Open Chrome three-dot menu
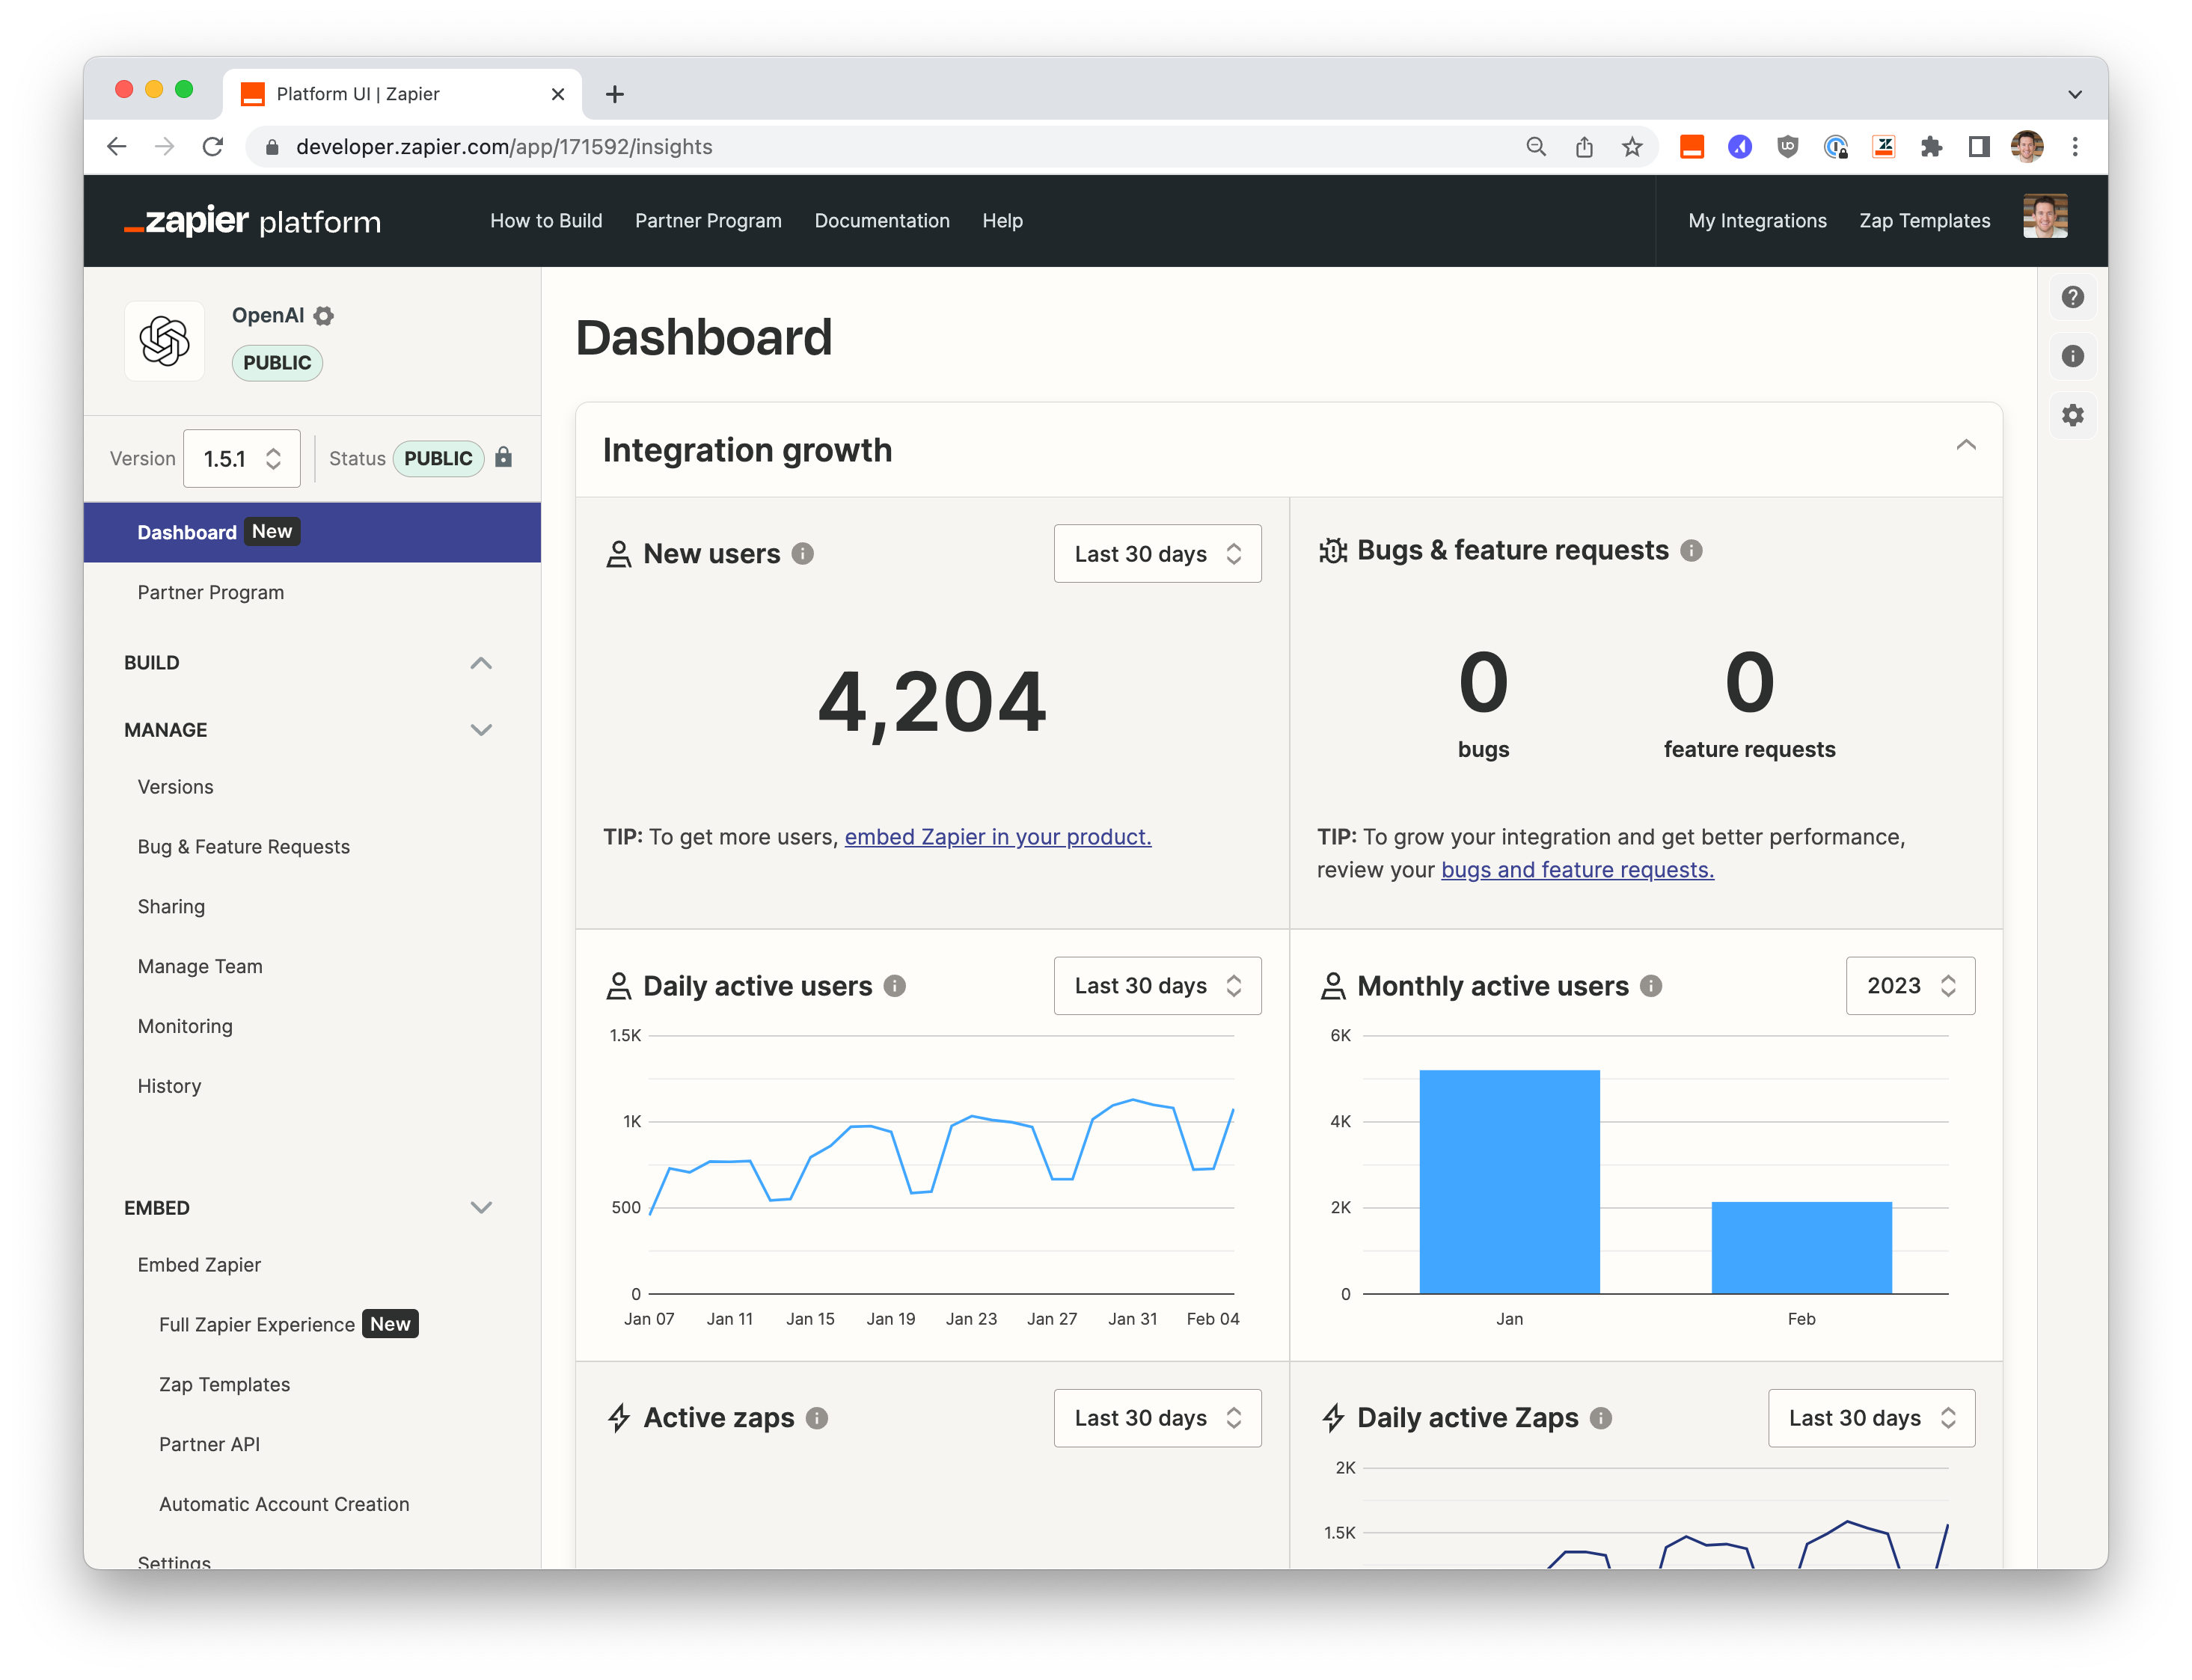This screenshot has height=1680, width=2192. point(2075,147)
